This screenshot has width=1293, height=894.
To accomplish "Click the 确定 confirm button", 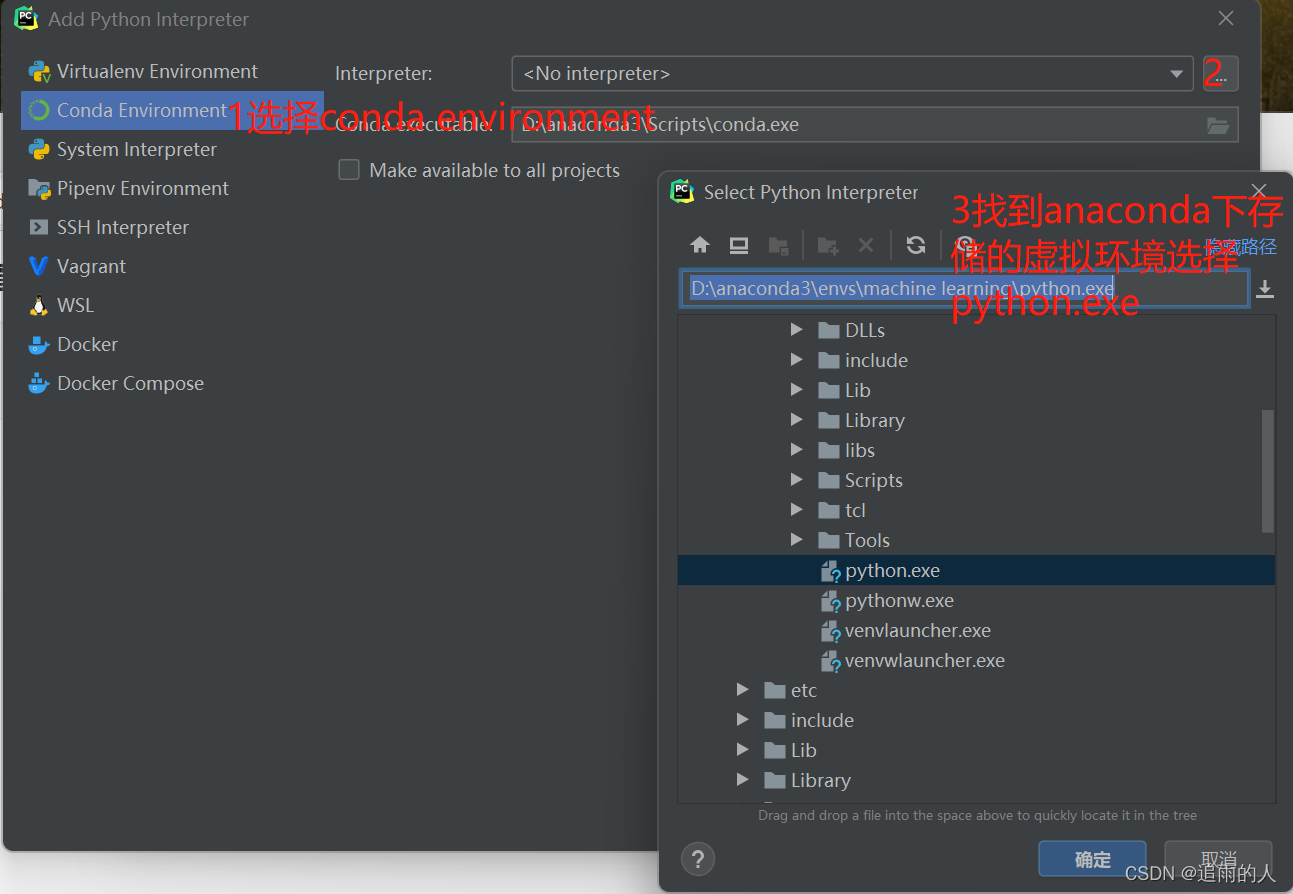I will [x=1092, y=859].
